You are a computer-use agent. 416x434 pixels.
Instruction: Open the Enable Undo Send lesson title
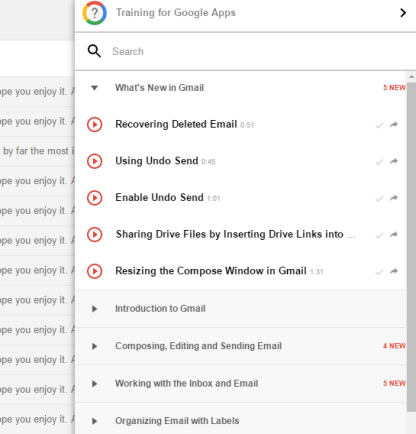click(x=159, y=197)
